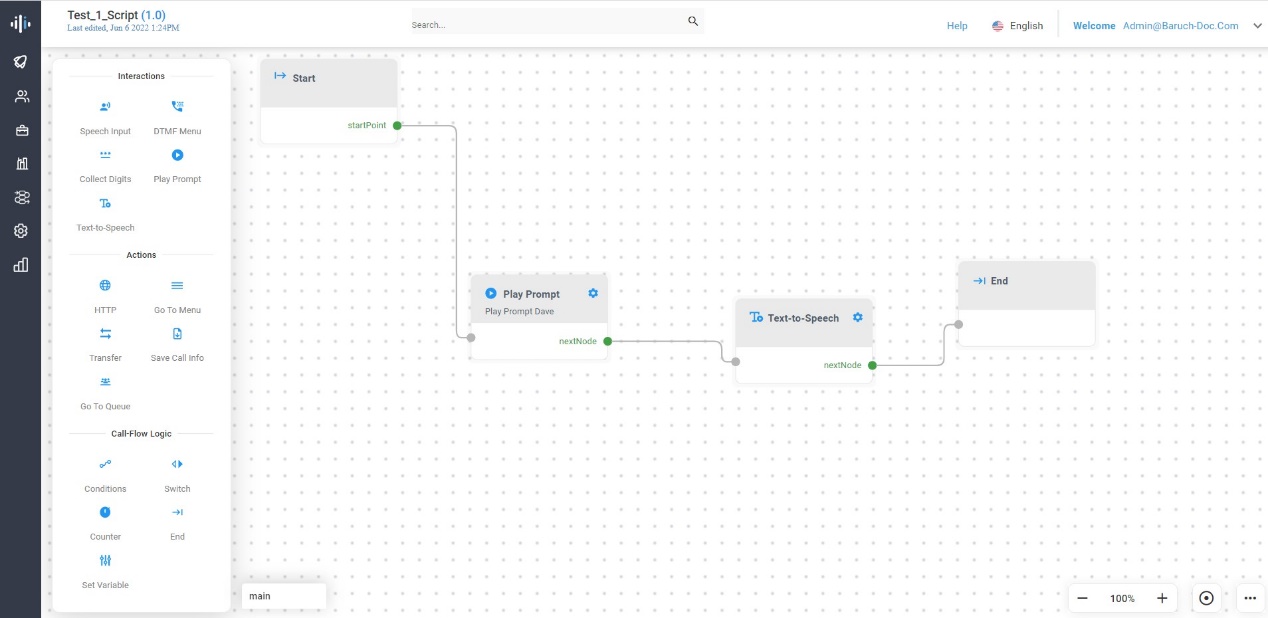Image resolution: width=1268 pixels, height=618 pixels.
Task: Click the HTTP action globe icon
Action: pyautogui.click(x=105, y=286)
